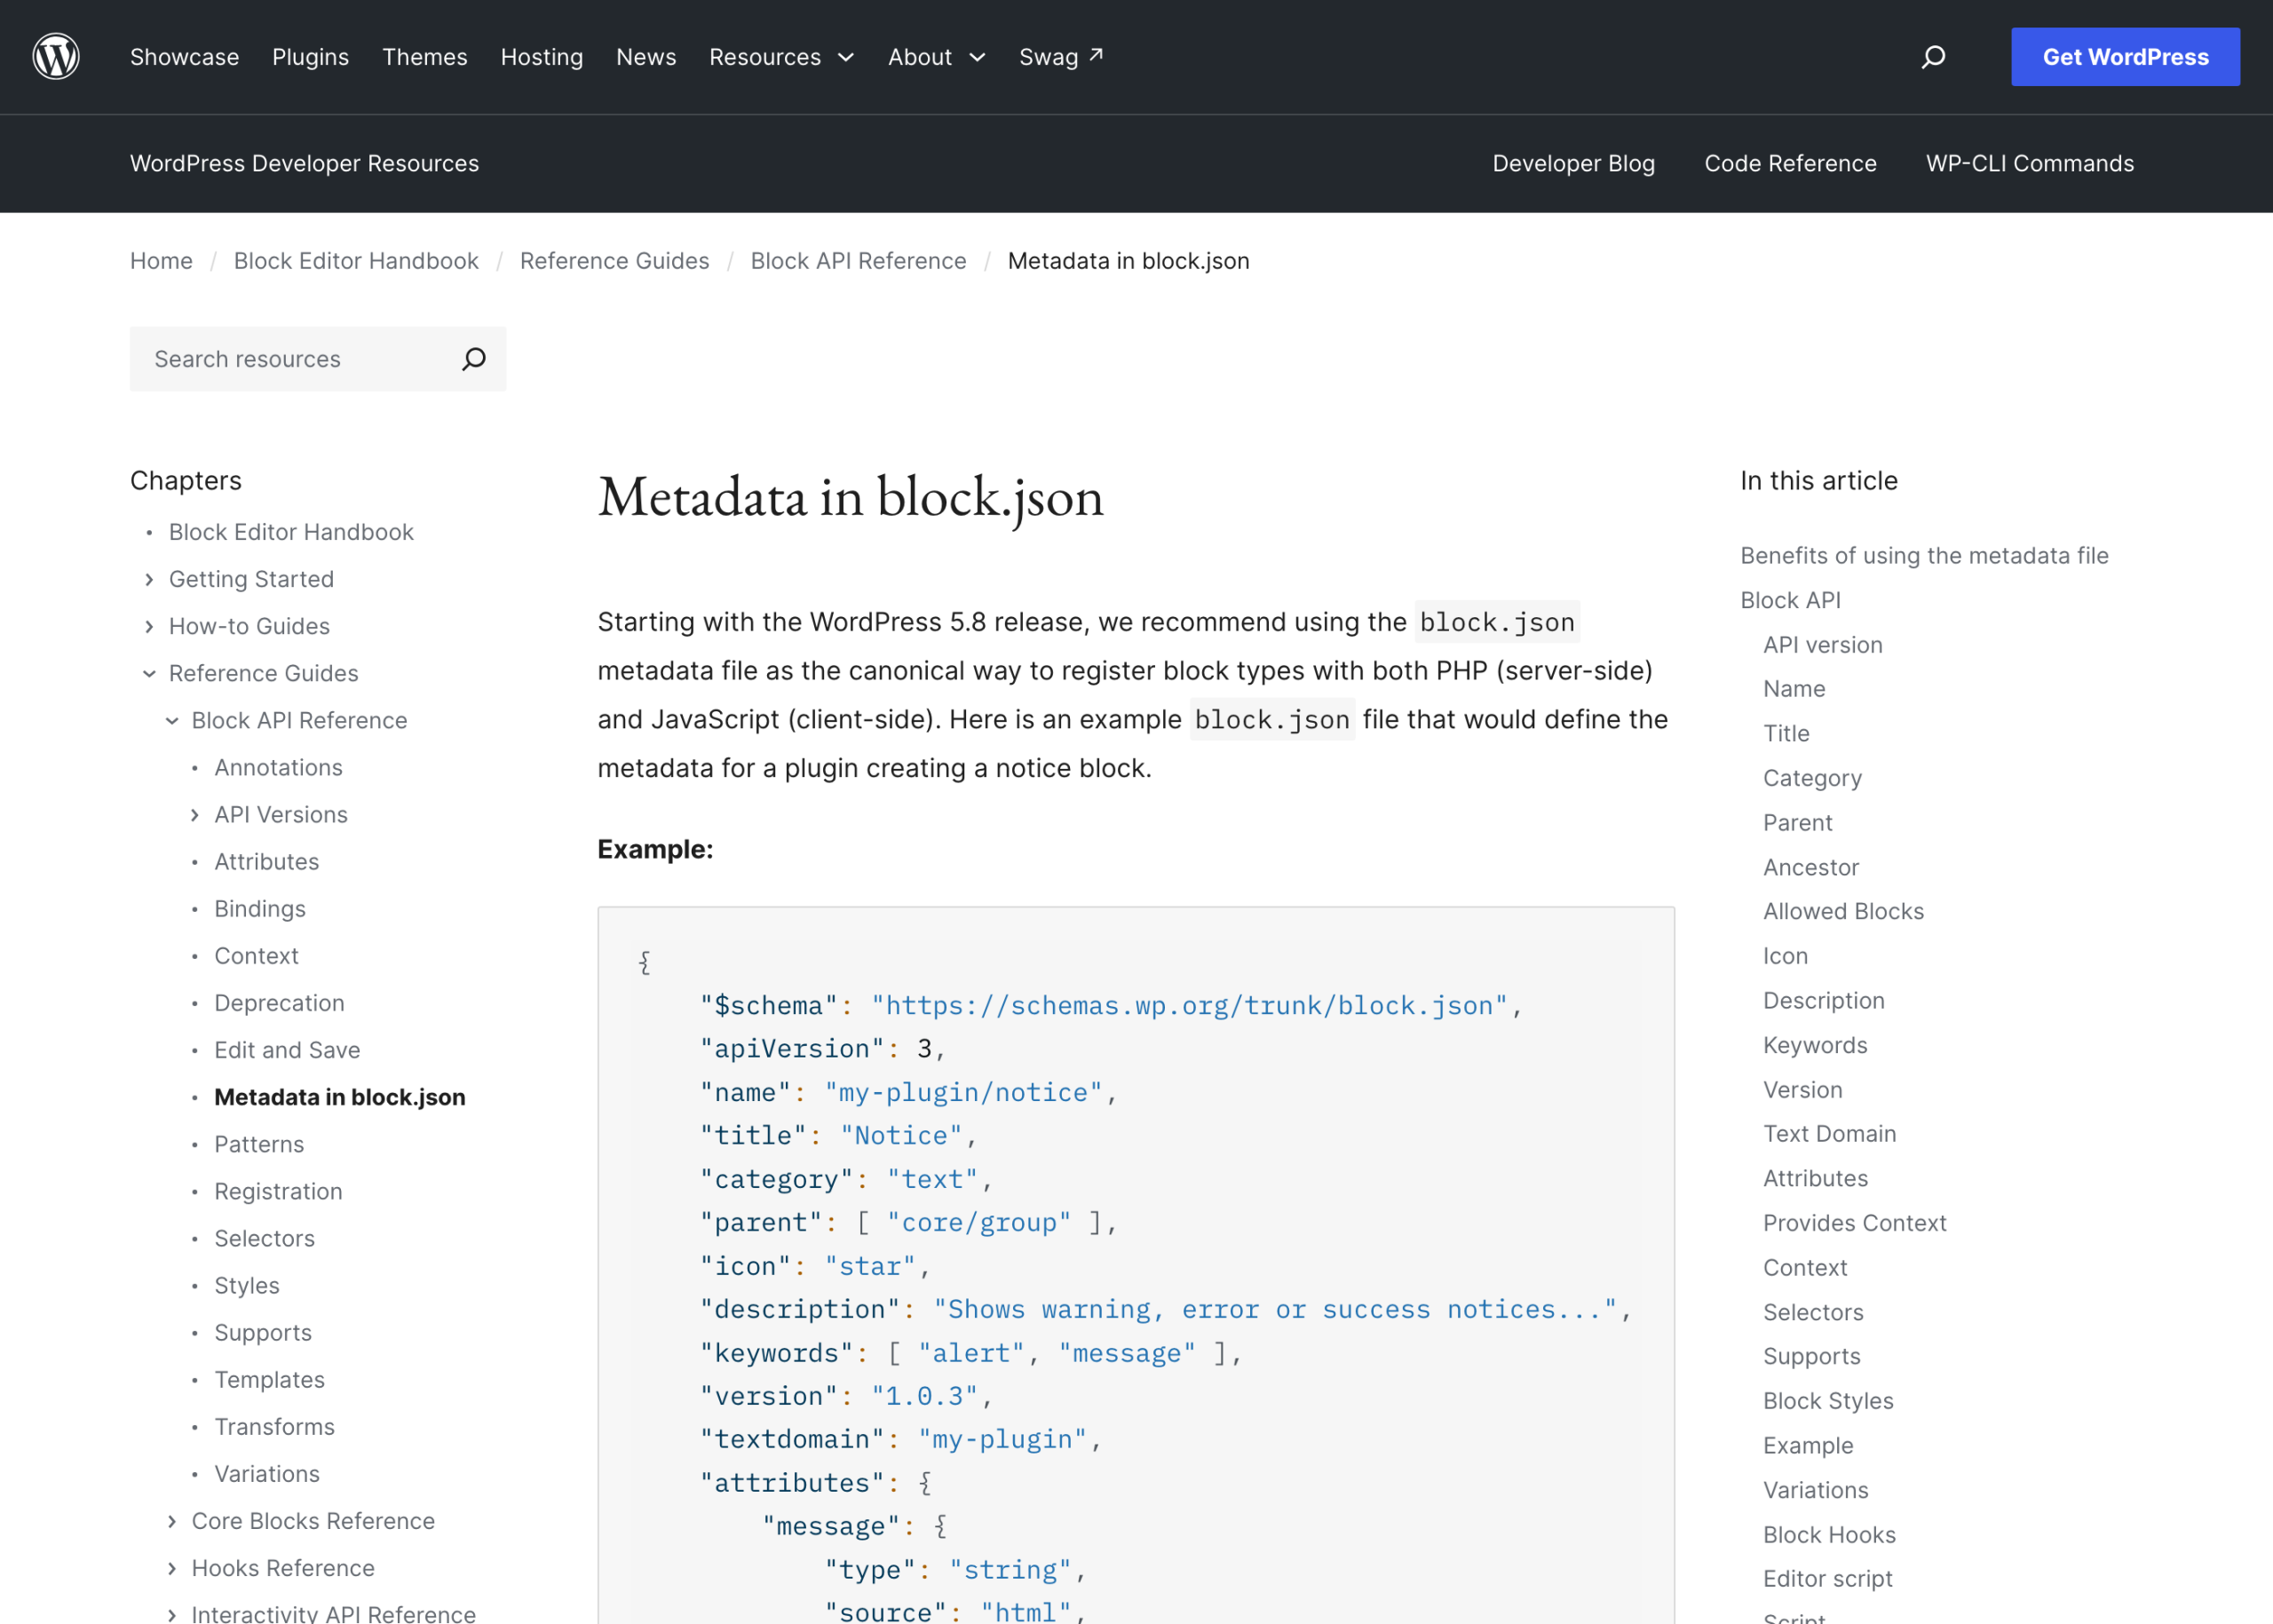Open the Annotations chapter page
Viewport: 2273px width, 1624px height.
pyautogui.click(x=279, y=768)
